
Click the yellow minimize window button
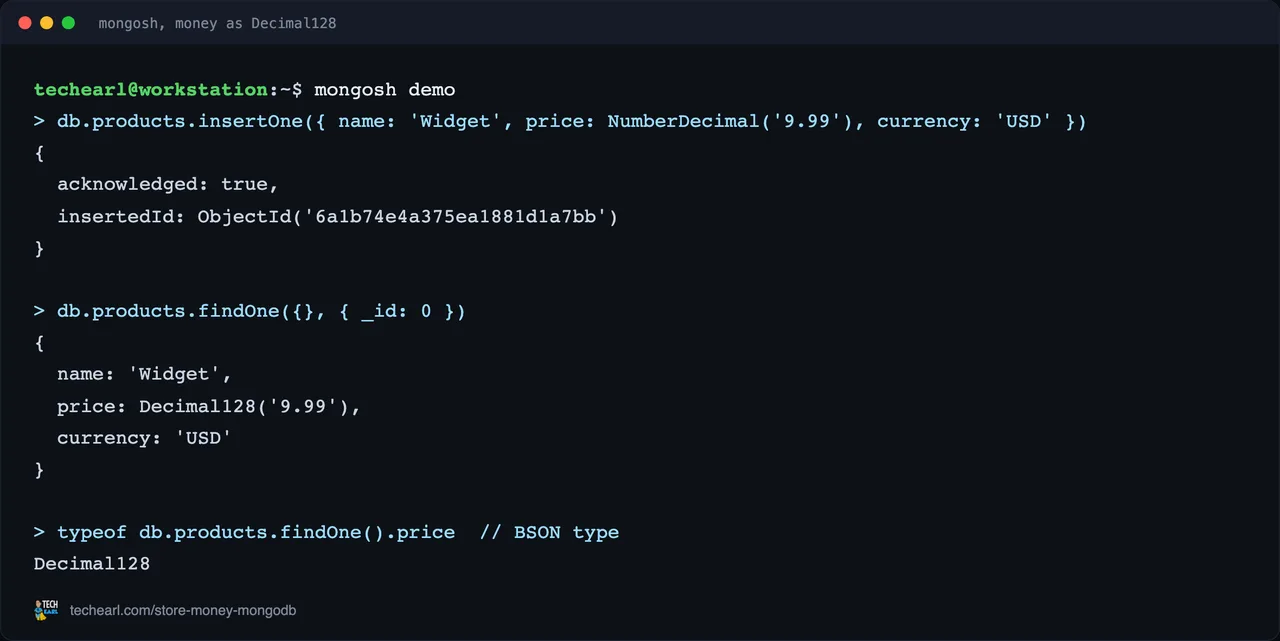[x=47, y=22]
